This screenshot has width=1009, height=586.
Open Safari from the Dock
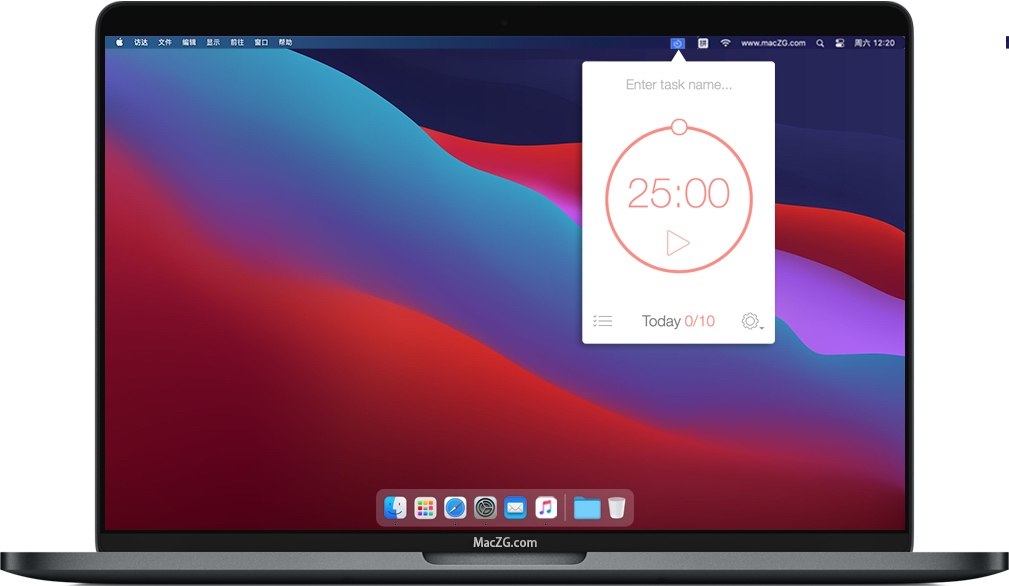(x=454, y=507)
